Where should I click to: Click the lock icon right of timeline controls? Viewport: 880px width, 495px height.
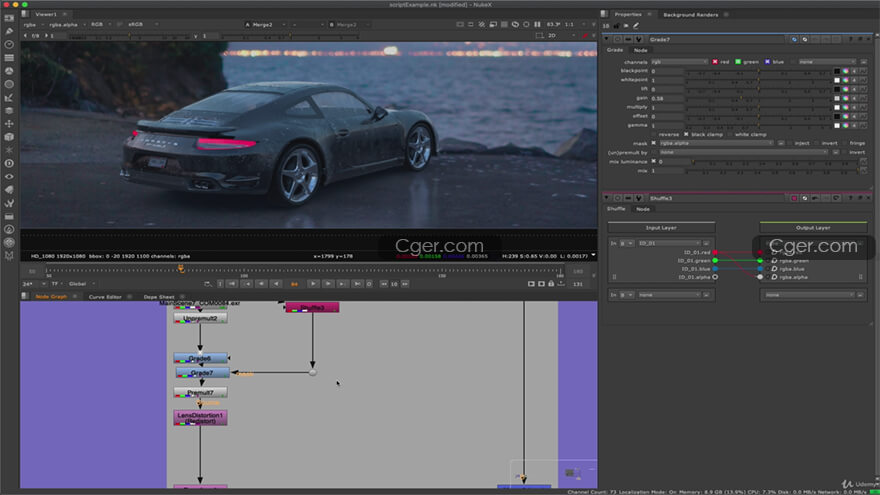[551, 284]
